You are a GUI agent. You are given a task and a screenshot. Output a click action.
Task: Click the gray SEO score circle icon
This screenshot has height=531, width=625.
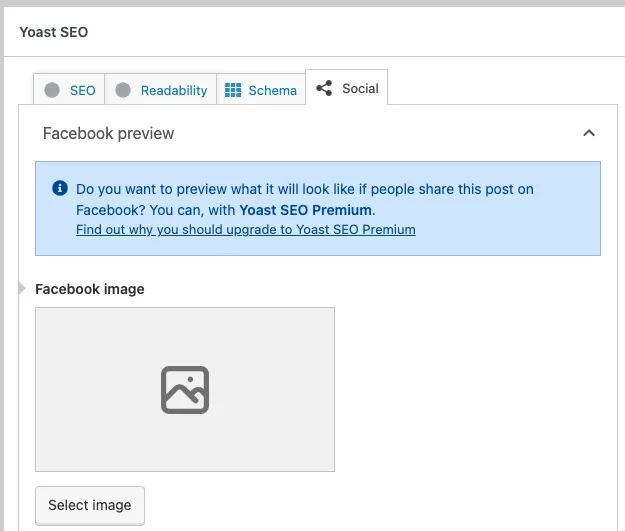click(52, 90)
